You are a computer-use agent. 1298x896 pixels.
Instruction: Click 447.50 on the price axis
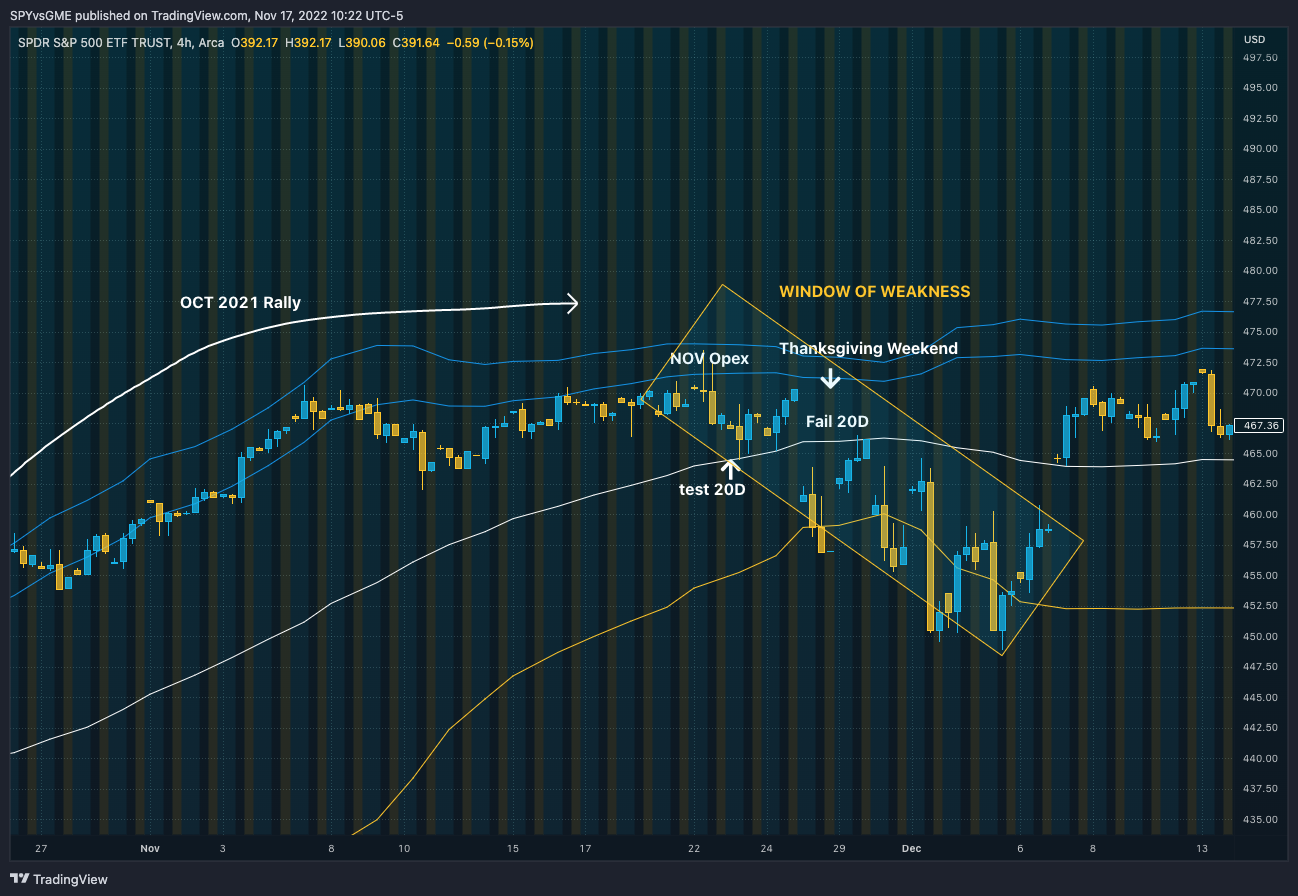click(x=1260, y=667)
